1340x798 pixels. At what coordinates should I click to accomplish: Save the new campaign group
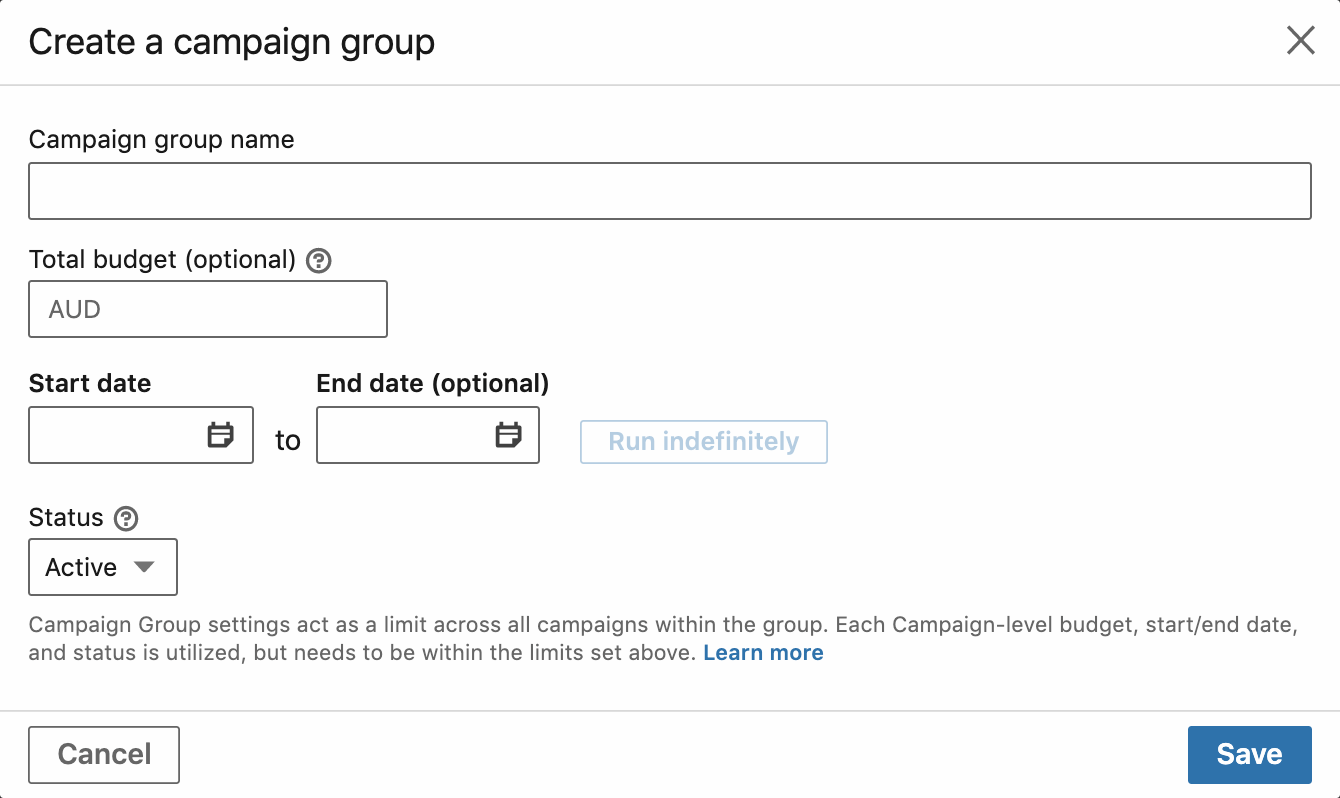tap(1249, 754)
